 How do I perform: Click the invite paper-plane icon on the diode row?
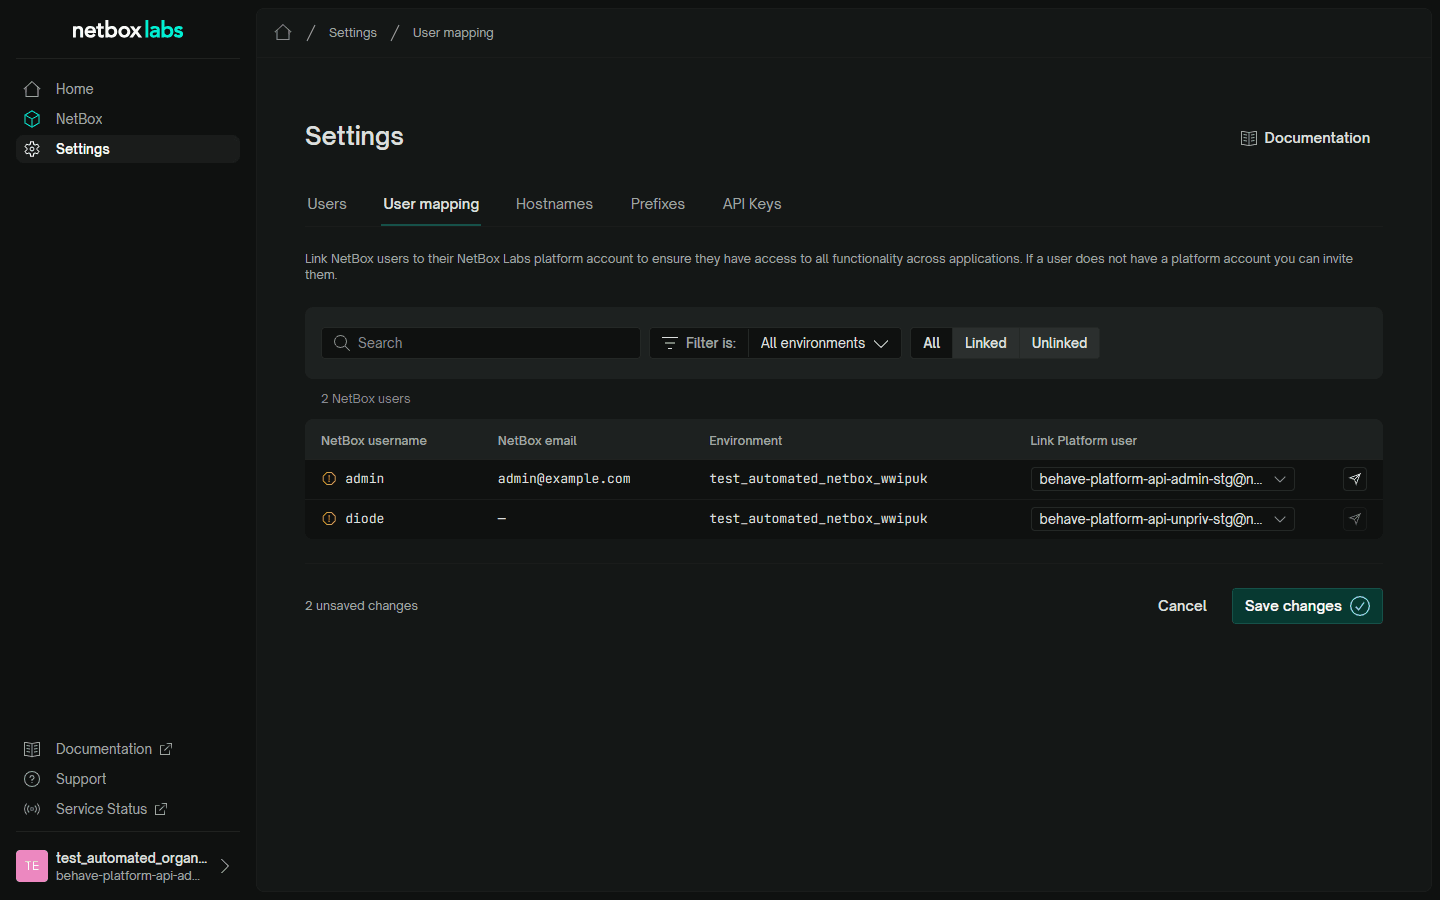[1355, 519]
